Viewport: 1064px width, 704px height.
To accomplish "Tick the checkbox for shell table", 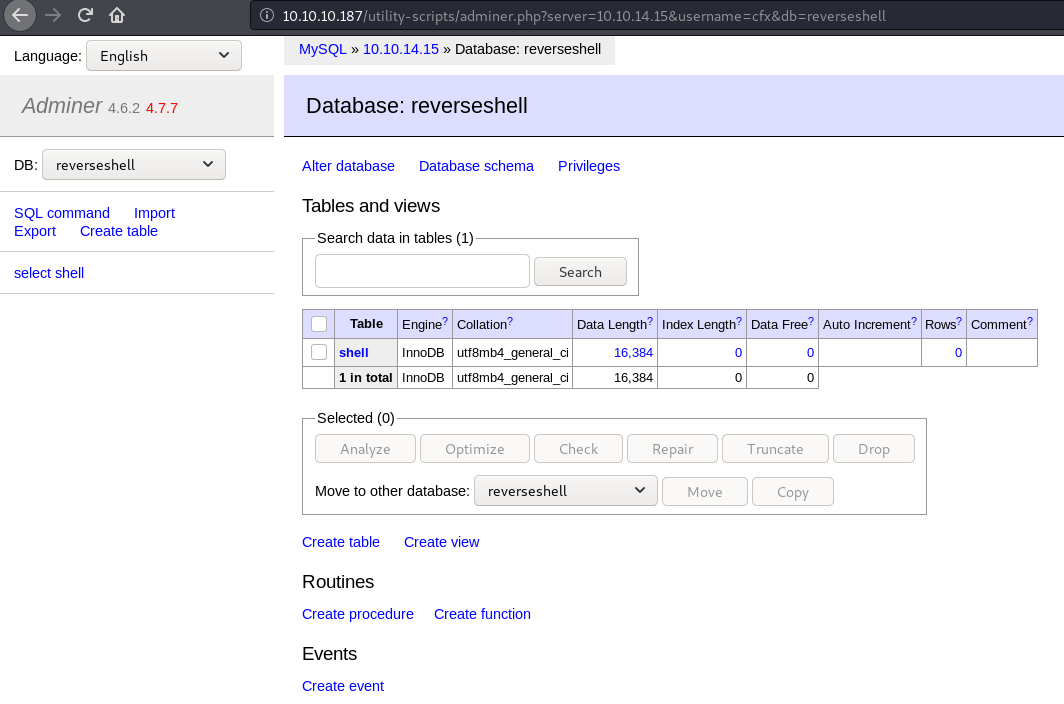I will point(319,352).
